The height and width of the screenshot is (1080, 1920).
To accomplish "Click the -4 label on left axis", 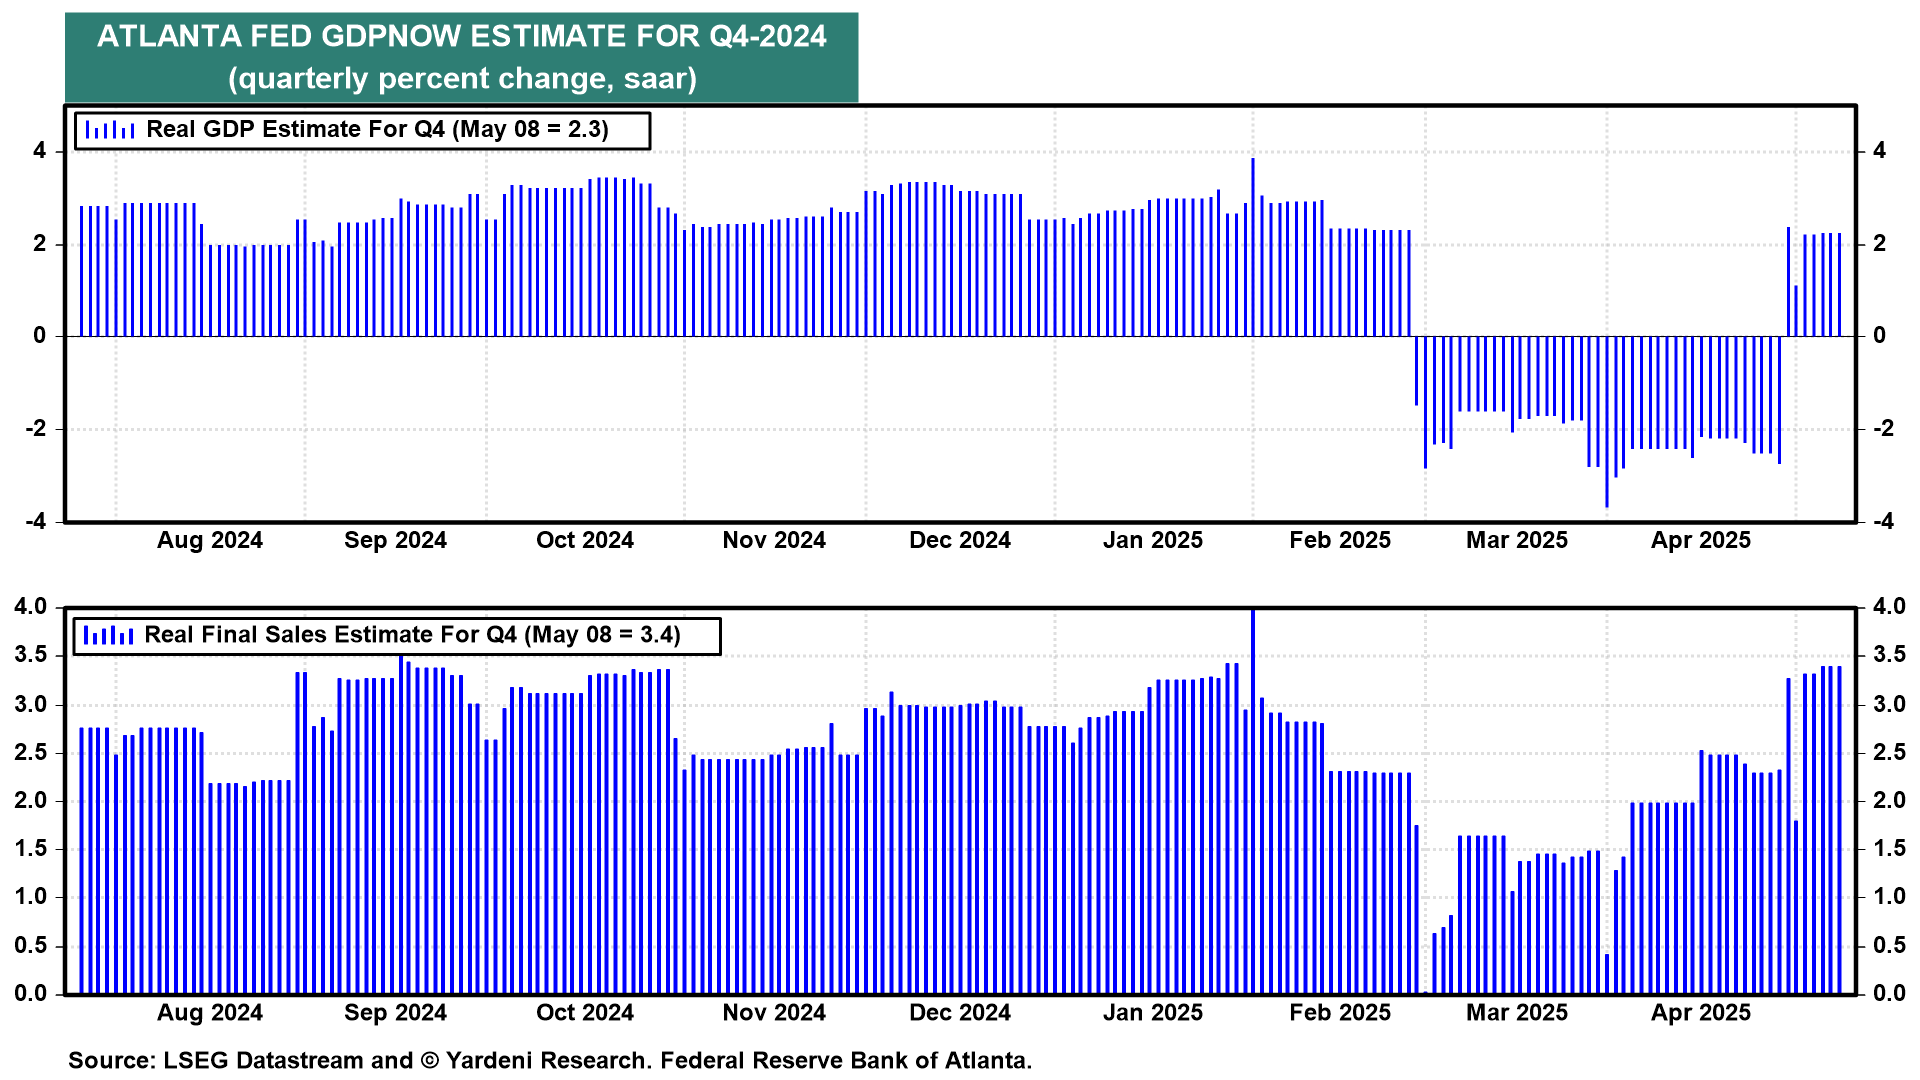I will [x=36, y=521].
